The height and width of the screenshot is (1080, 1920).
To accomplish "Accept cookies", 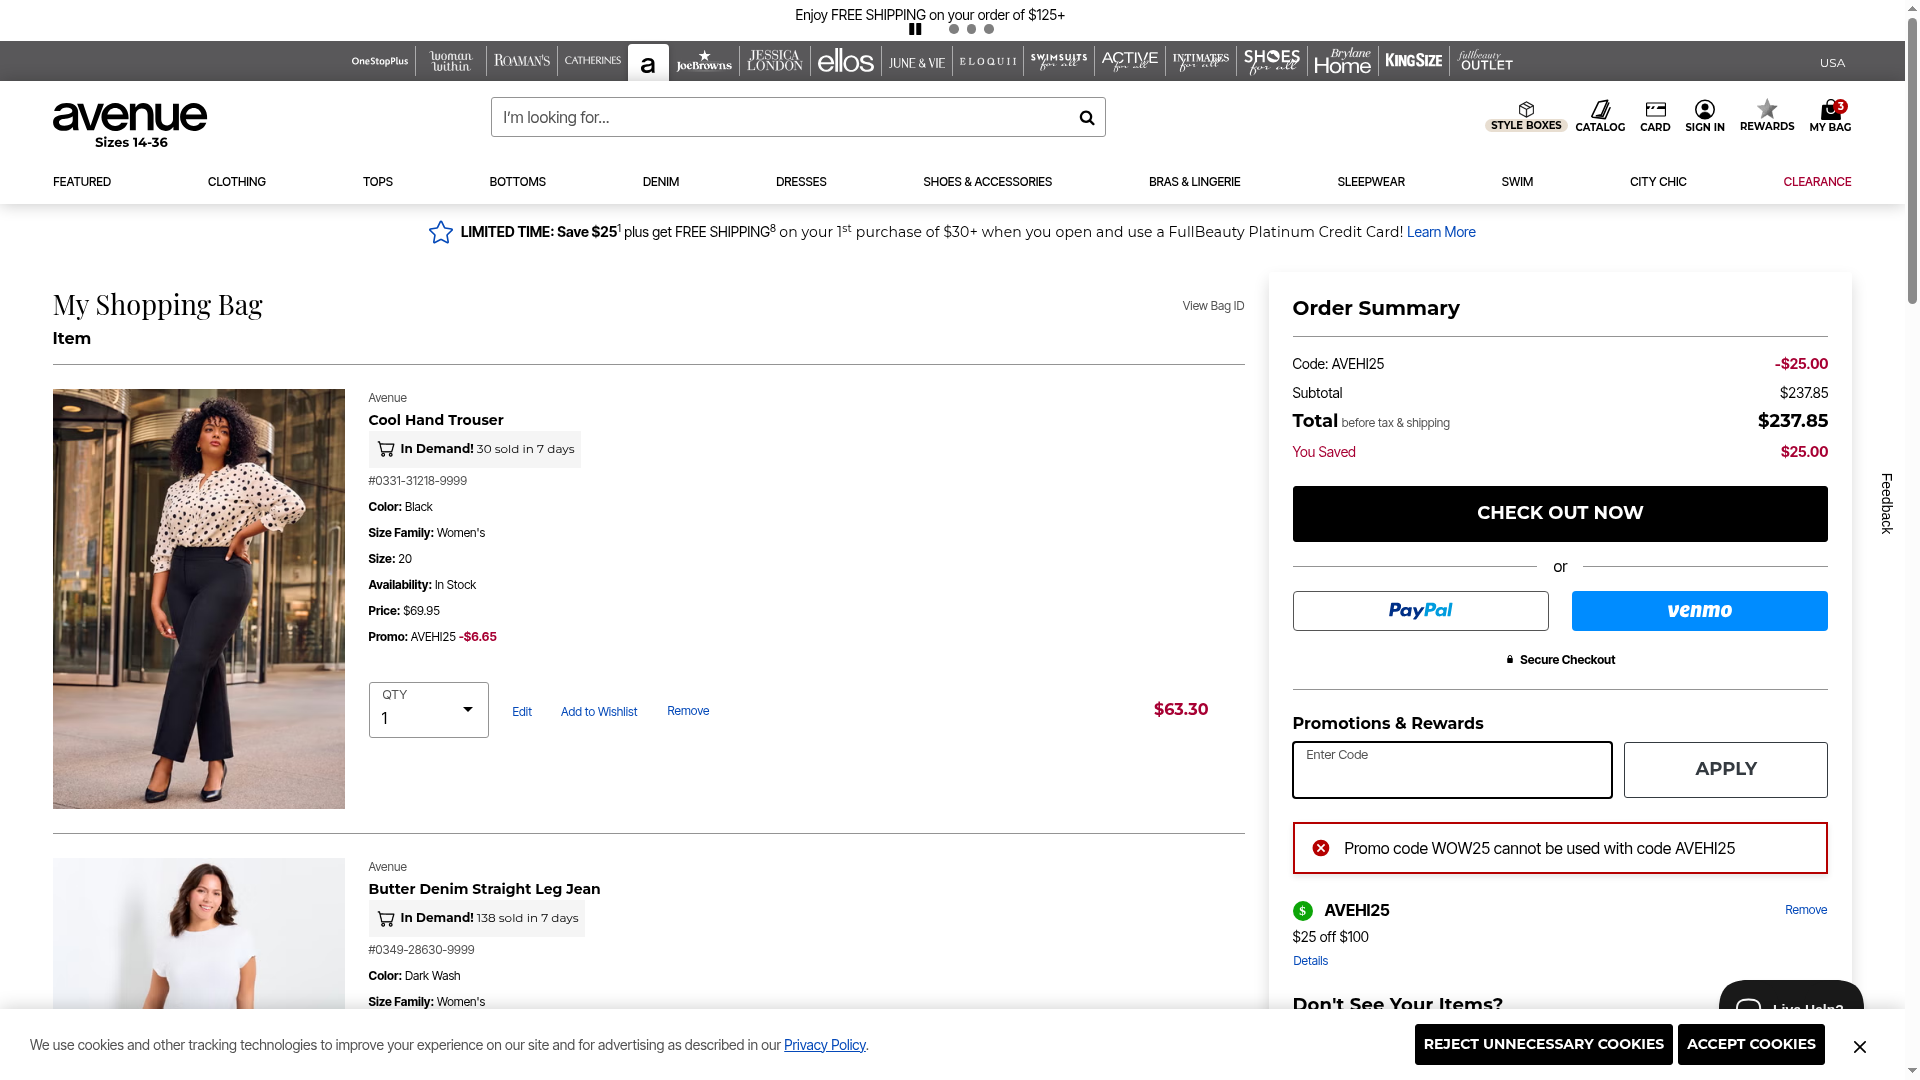I will (1751, 1044).
